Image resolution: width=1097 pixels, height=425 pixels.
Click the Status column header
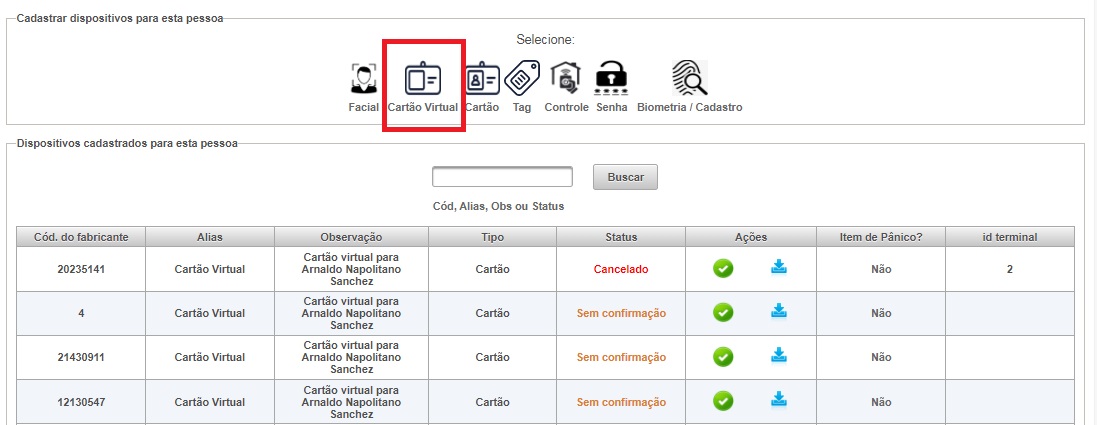click(x=621, y=237)
